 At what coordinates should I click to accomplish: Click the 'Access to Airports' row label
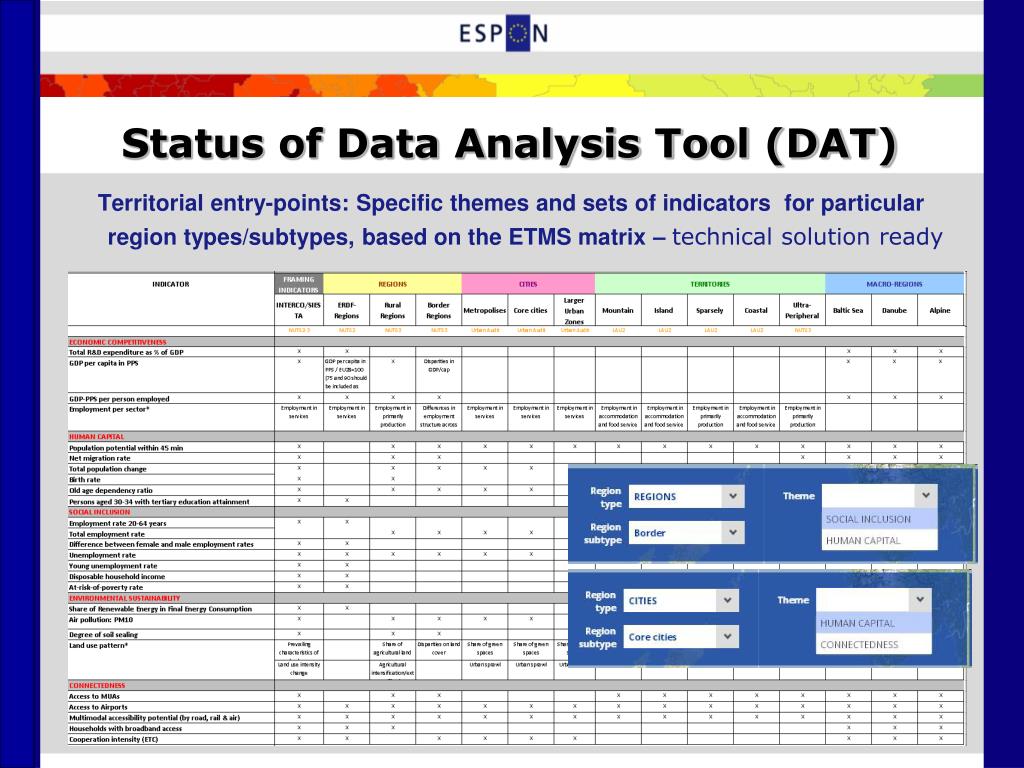coord(99,707)
